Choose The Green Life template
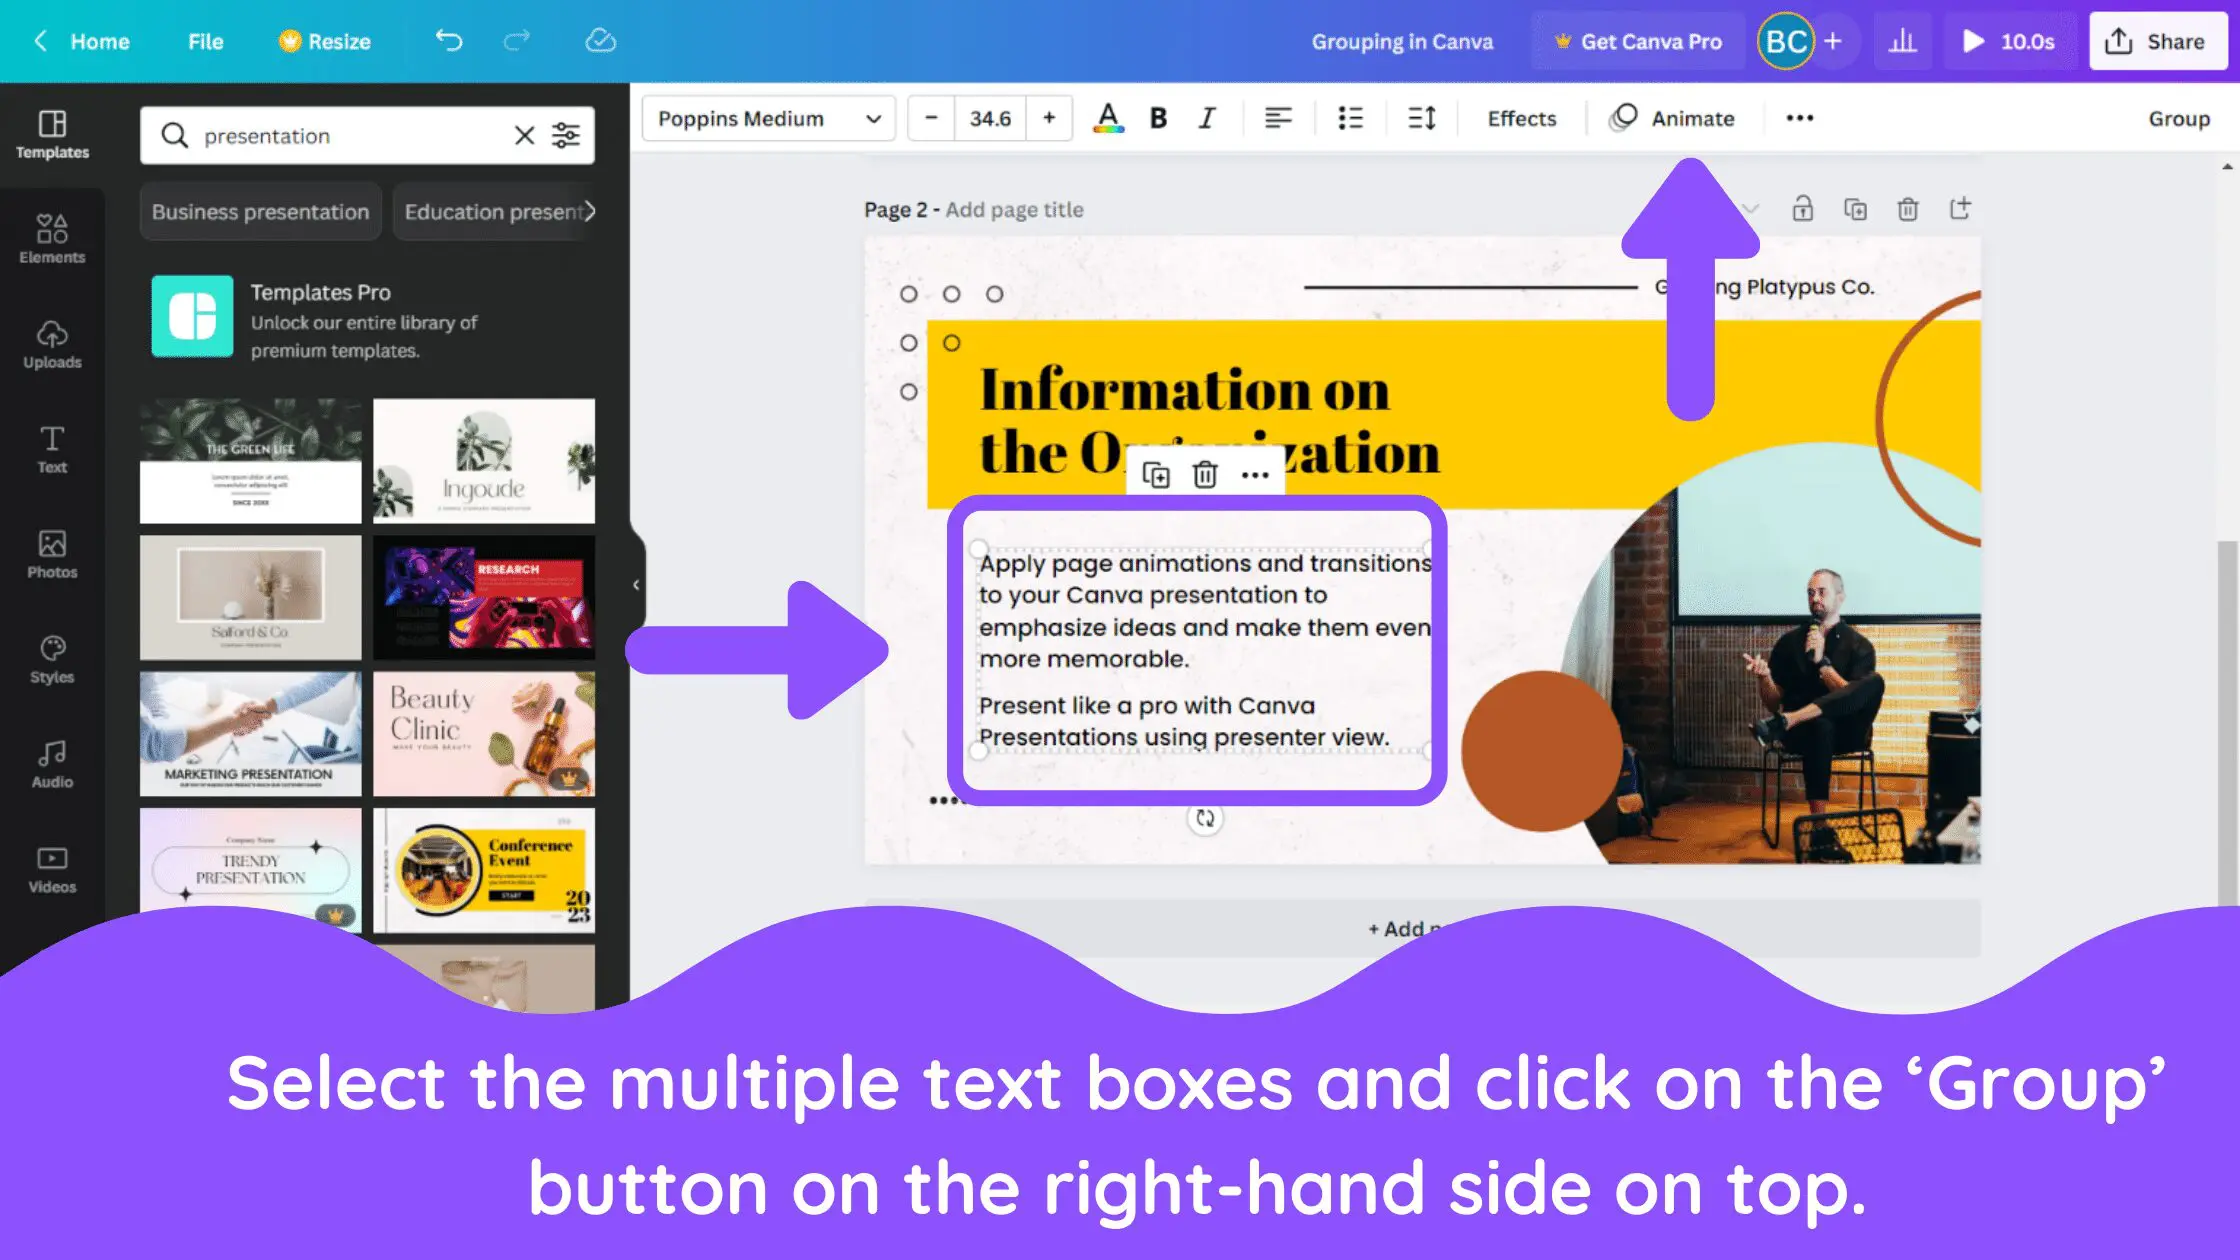 (250, 460)
